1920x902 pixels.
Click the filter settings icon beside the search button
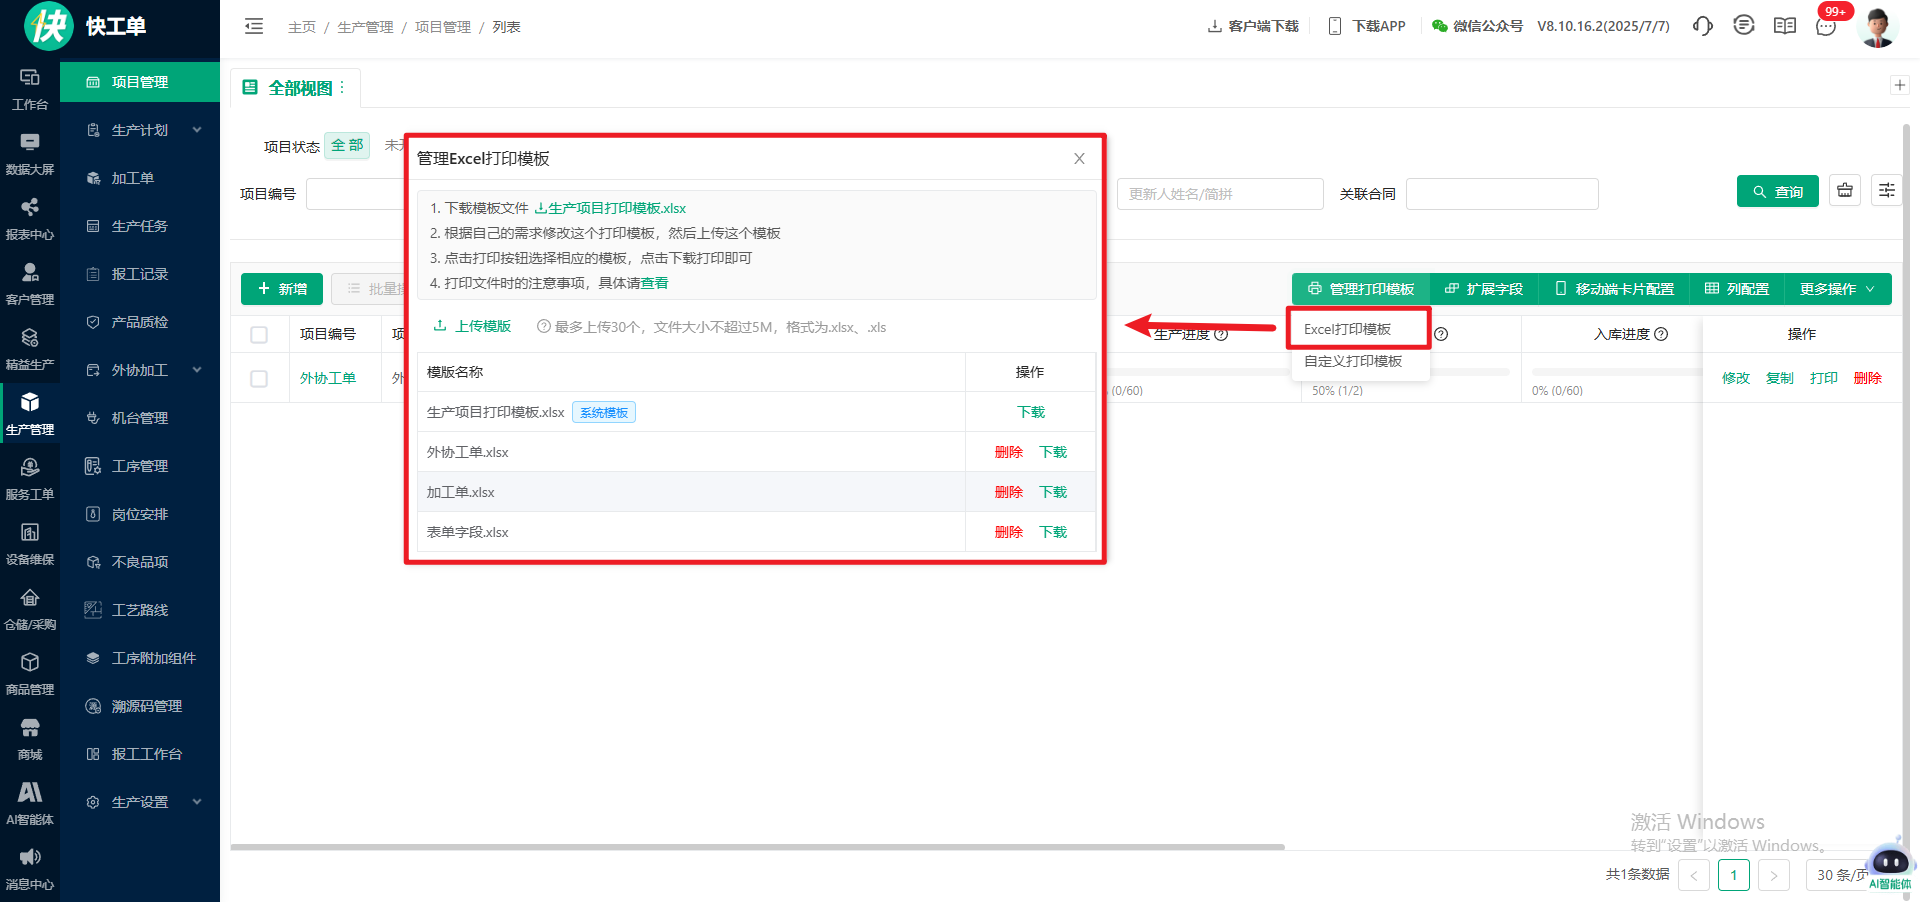[x=1886, y=191]
